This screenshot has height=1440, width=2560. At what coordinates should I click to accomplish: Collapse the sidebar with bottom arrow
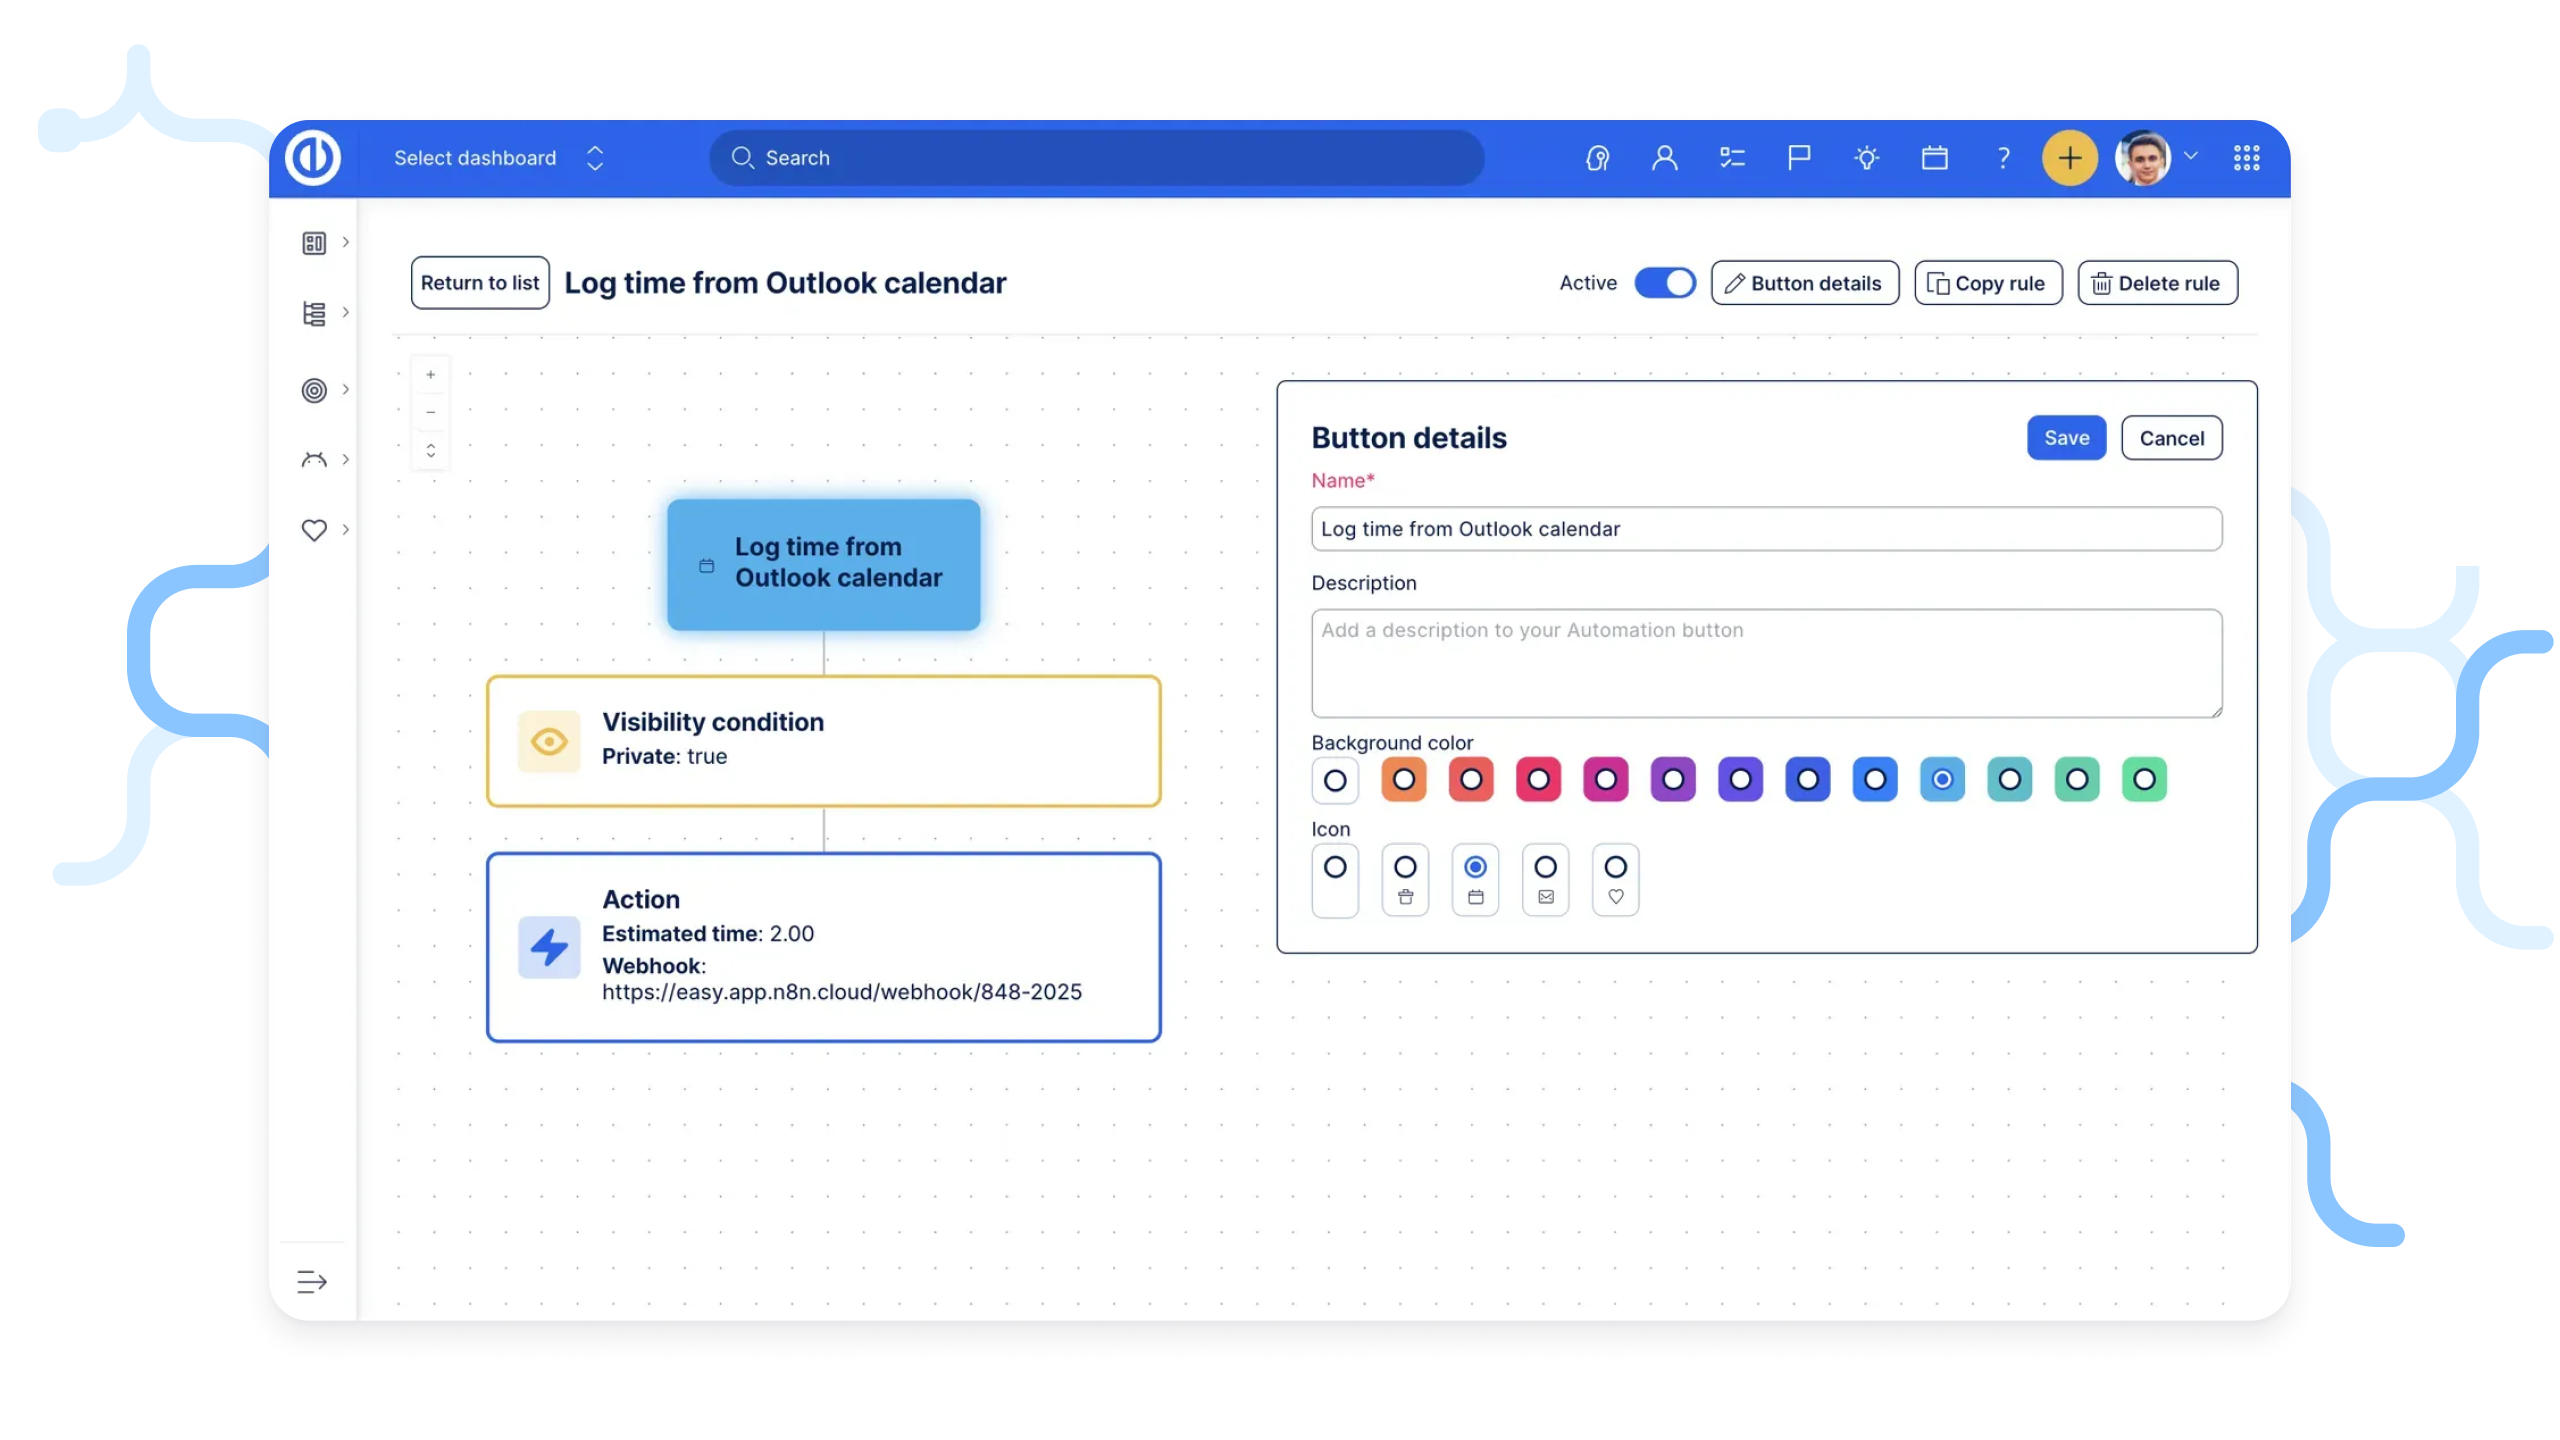[311, 1281]
